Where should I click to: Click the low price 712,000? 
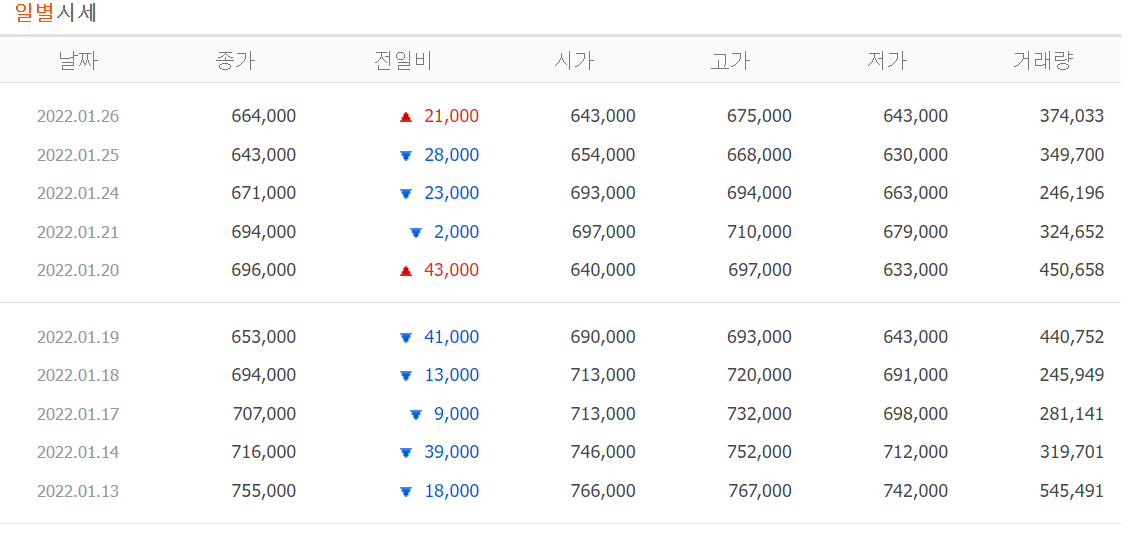point(915,452)
